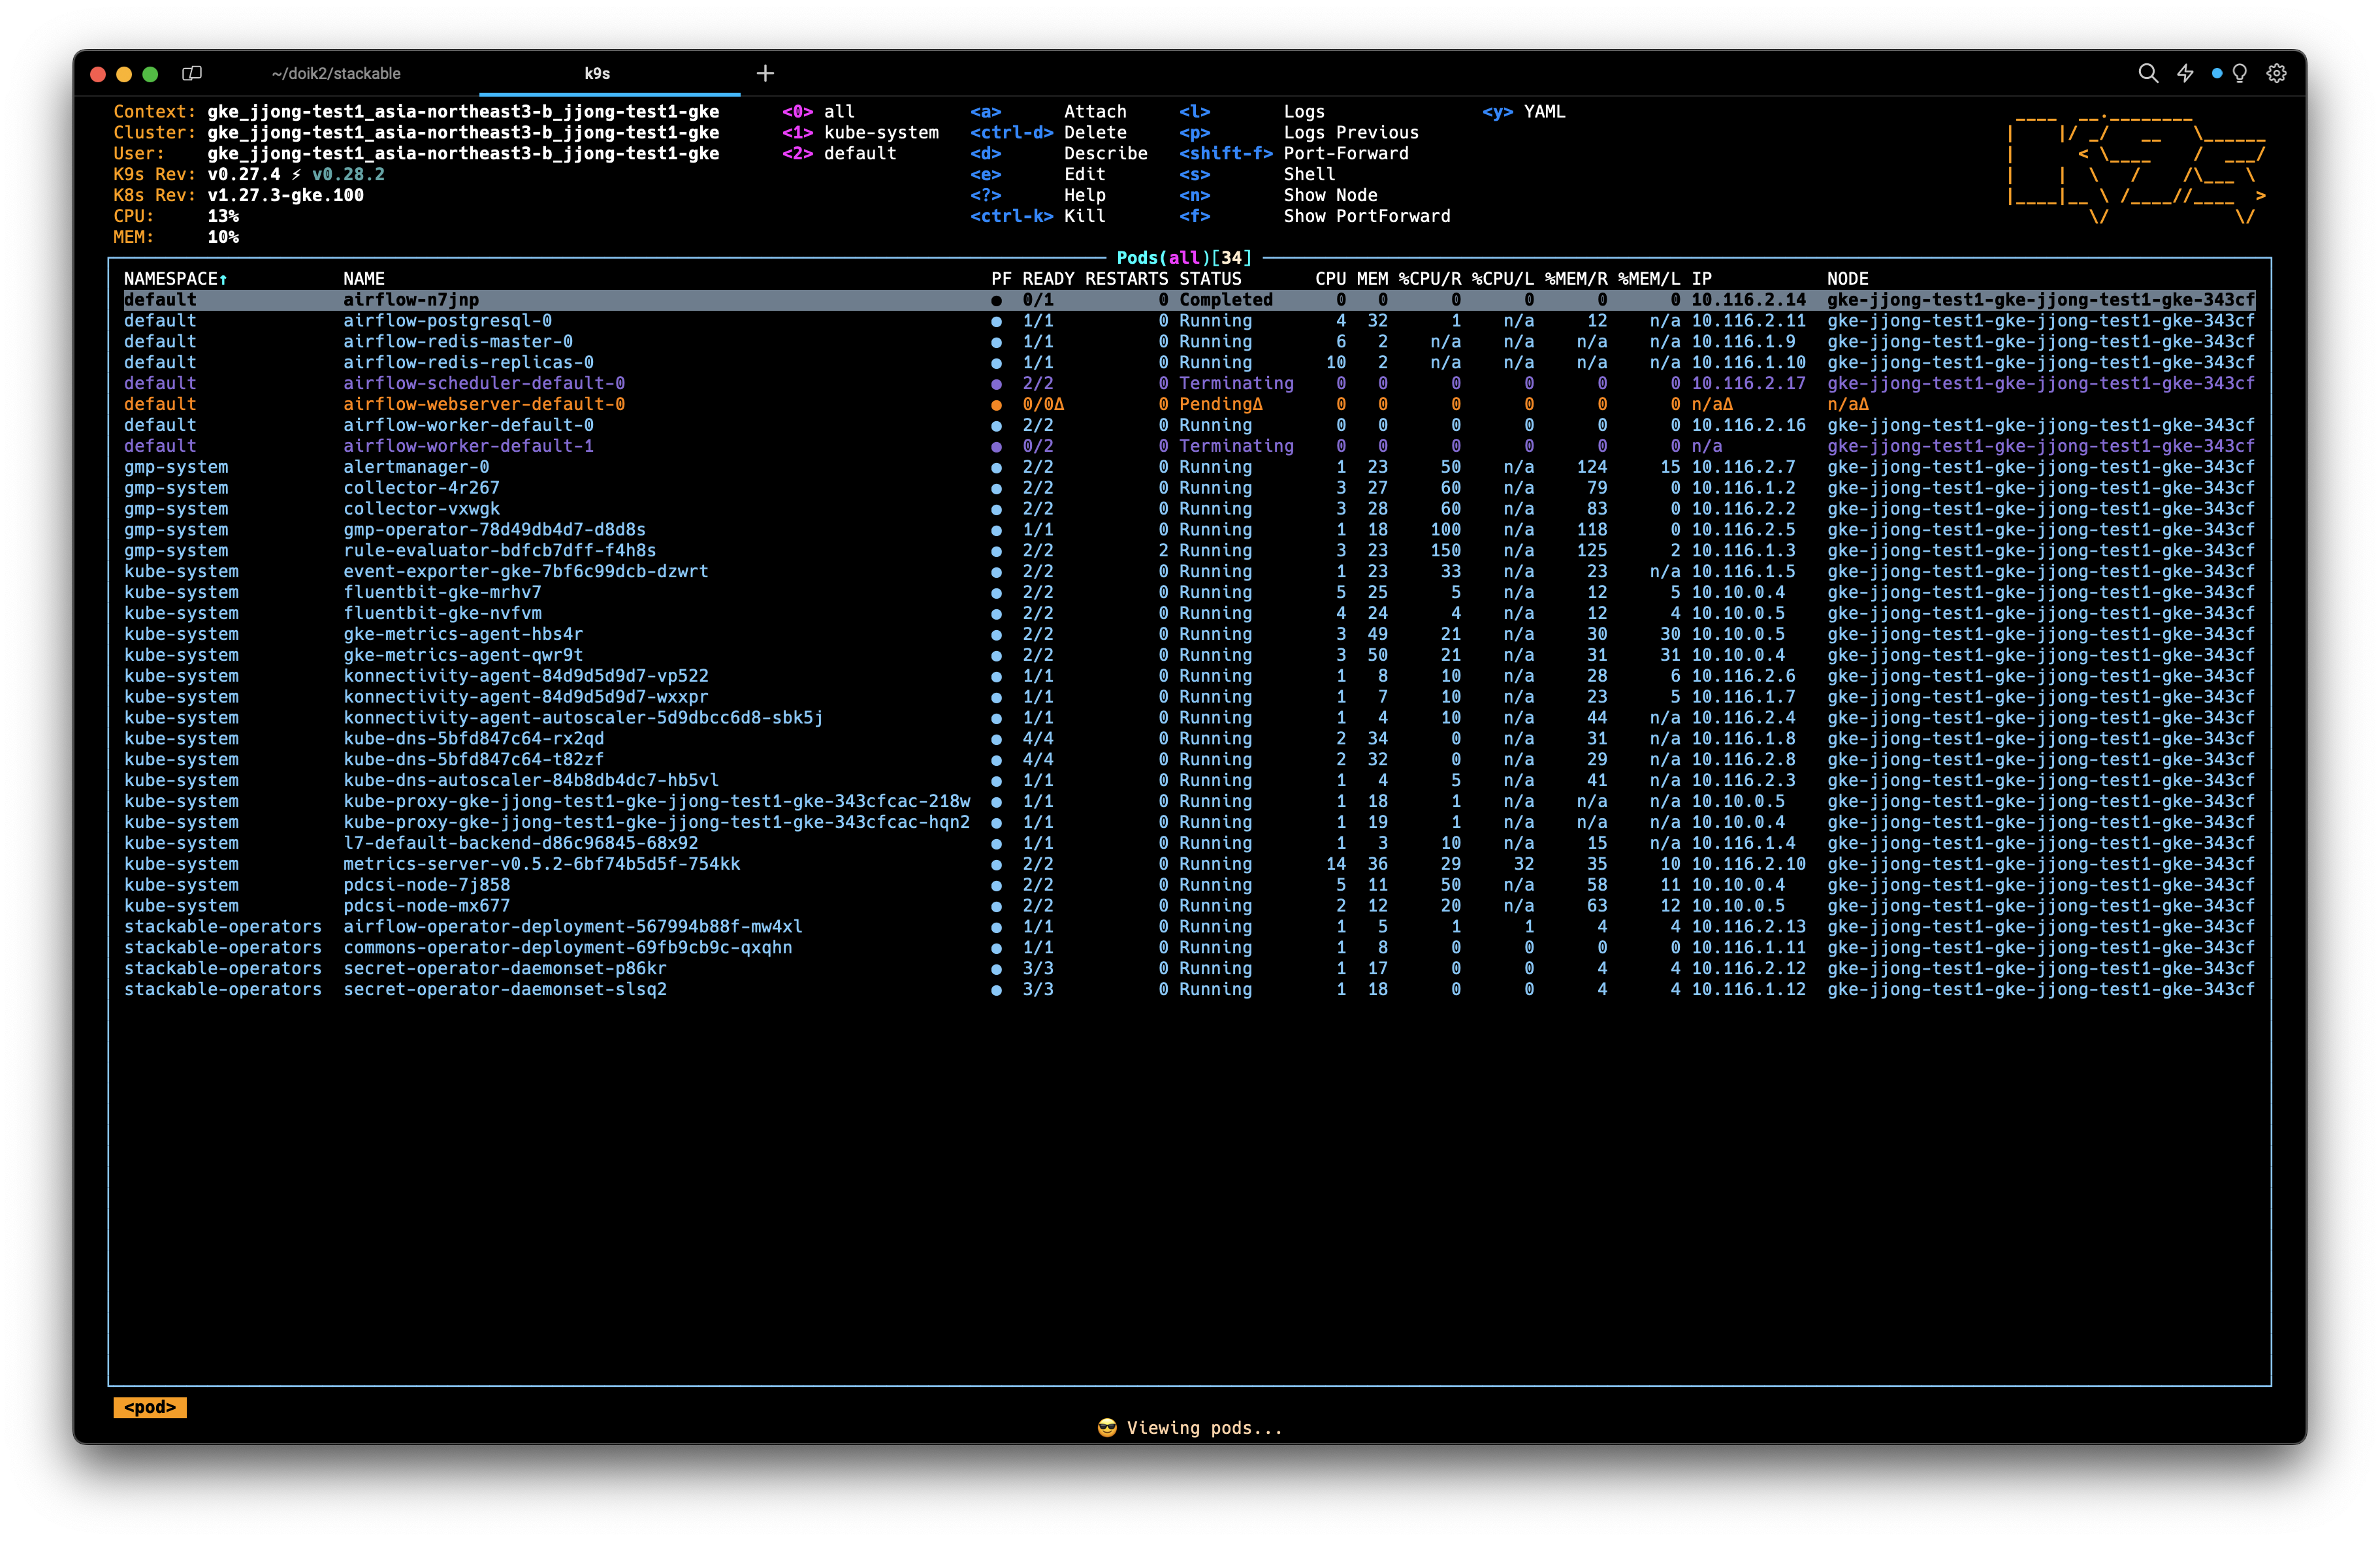The width and height of the screenshot is (2380, 1541).
Task: Open the terminal settings gear
Action: pyautogui.click(x=2277, y=73)
